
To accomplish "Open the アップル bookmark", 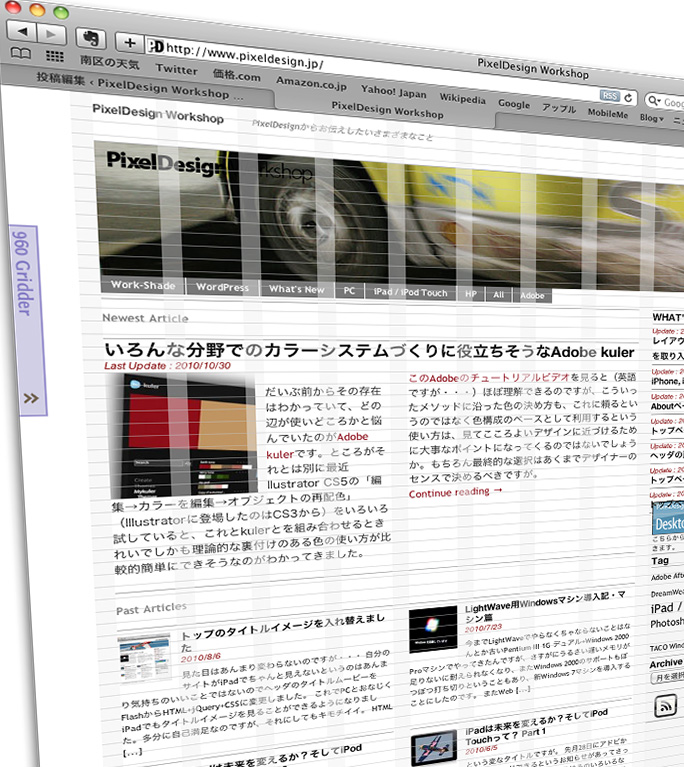I will (559, 108).
